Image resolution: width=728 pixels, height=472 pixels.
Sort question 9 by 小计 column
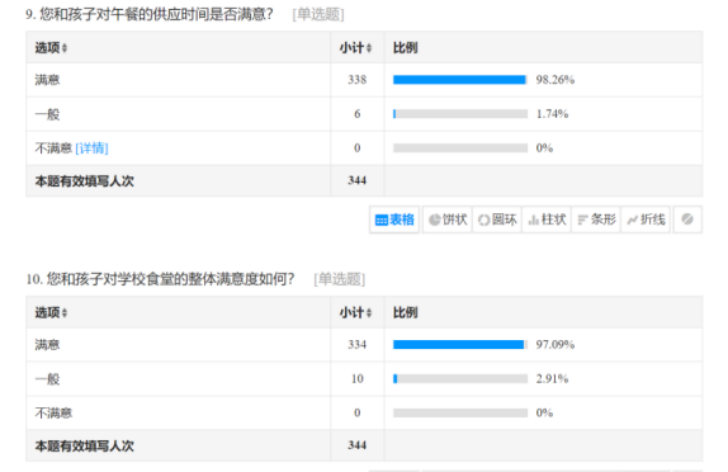click(x=355, y=48)
